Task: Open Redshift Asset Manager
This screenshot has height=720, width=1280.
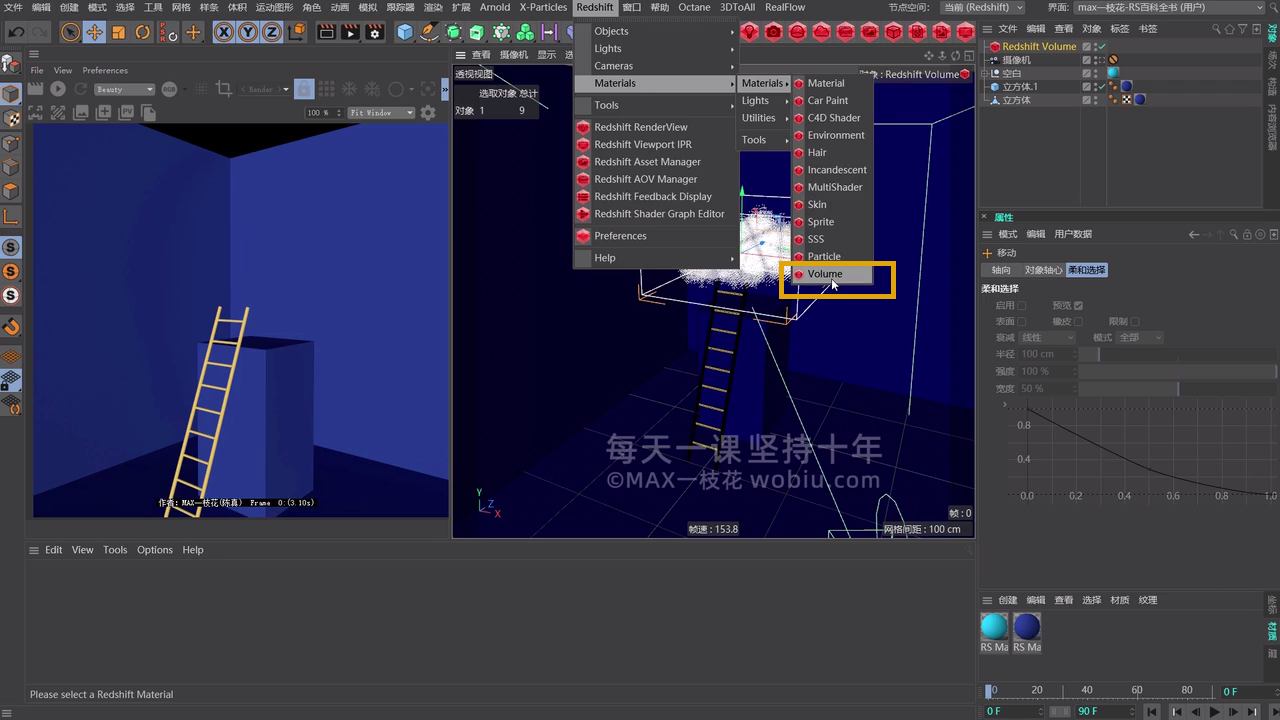Action: pyautogui.click(x=647, y=162)
